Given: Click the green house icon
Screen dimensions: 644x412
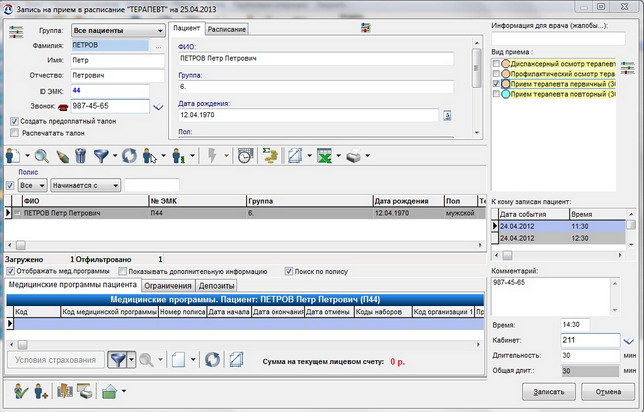Looking at the screenshot, I should (x=110, y=391).
